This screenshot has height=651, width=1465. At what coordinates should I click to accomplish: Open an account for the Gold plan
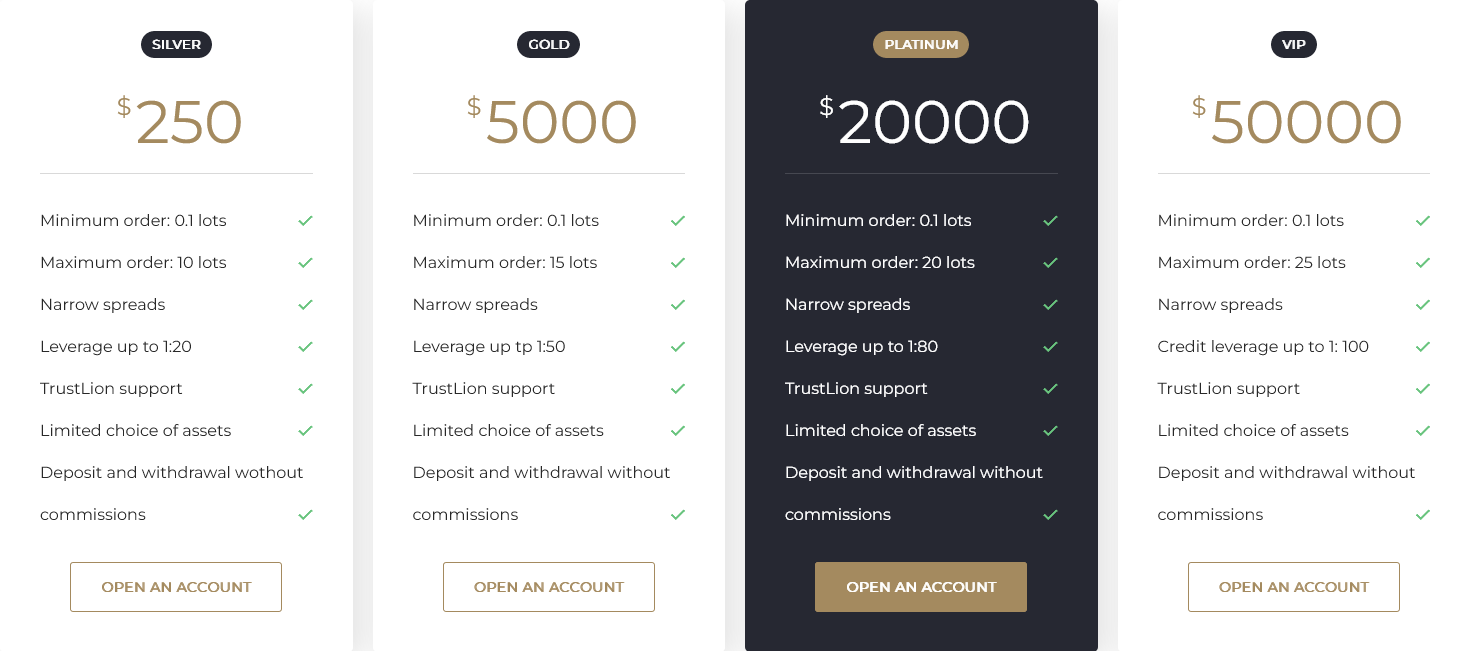549,587
